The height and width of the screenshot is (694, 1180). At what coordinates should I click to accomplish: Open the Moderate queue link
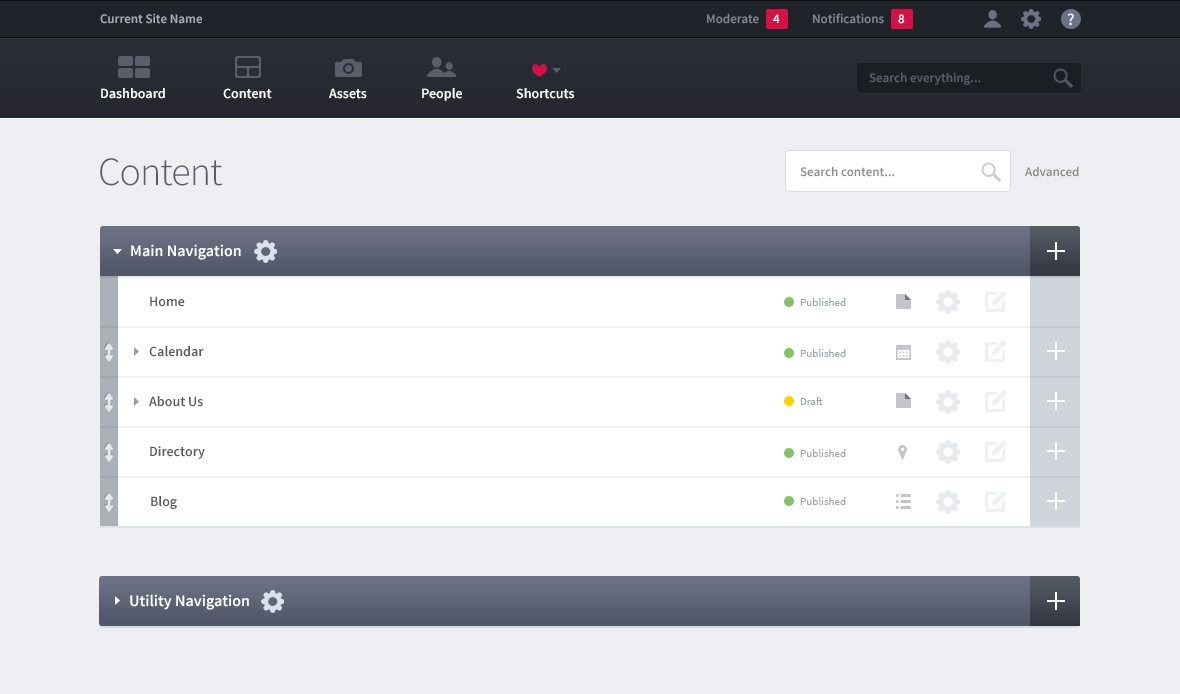click(732, 19)
